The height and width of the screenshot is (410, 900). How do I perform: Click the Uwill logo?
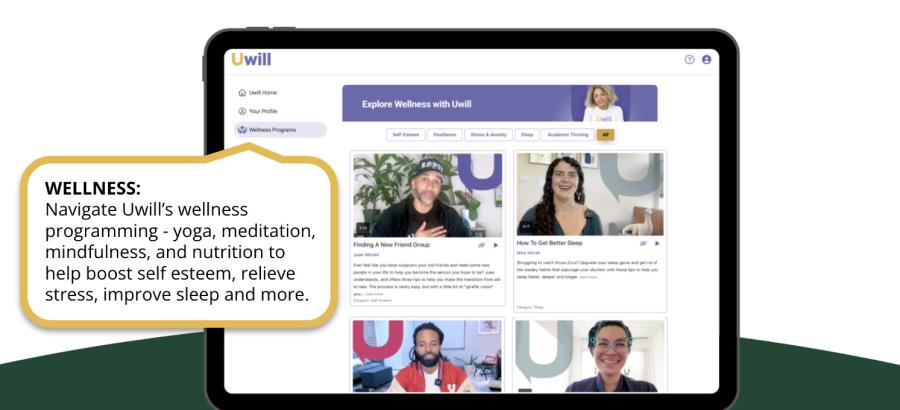pyautogui.click(x=251, y=59)
